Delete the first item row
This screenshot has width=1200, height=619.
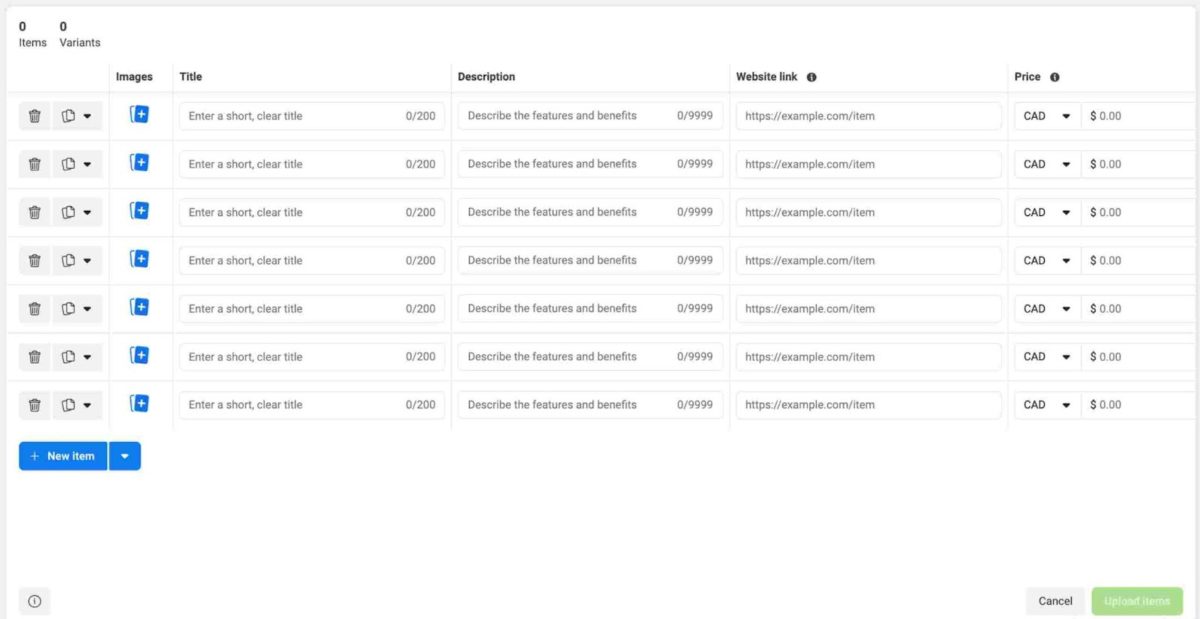tap(34, 115)
